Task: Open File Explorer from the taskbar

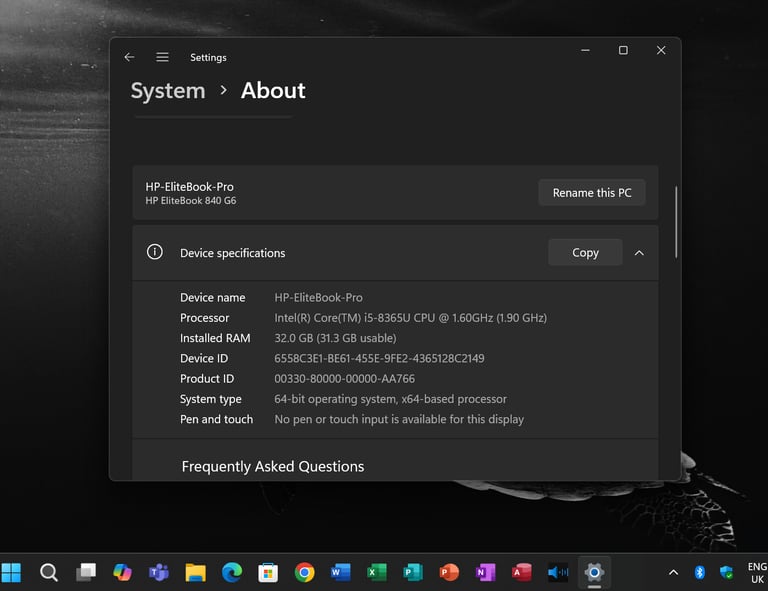Action: (x=195, y=572)
